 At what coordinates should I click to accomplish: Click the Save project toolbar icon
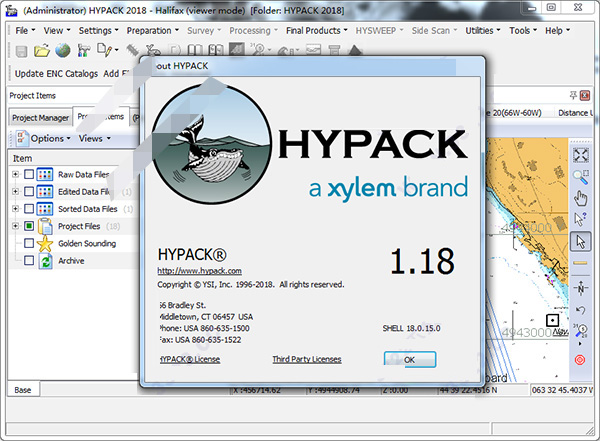(21, 51)
